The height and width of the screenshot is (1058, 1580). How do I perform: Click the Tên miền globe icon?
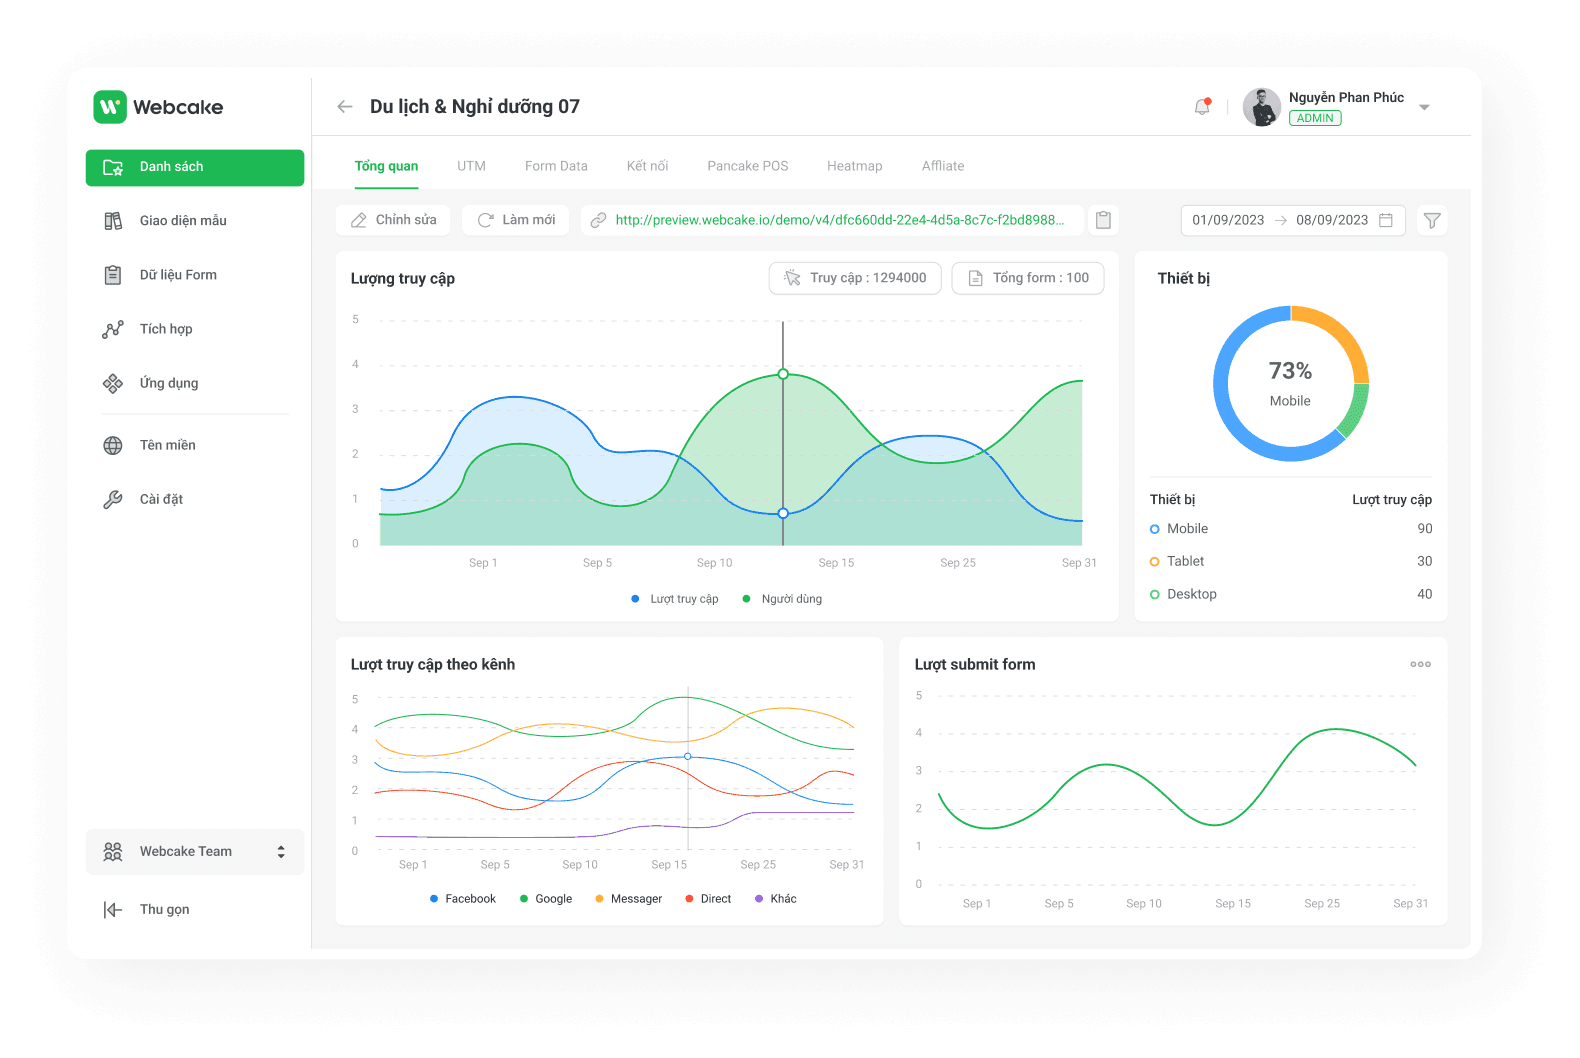pos(113,445)
